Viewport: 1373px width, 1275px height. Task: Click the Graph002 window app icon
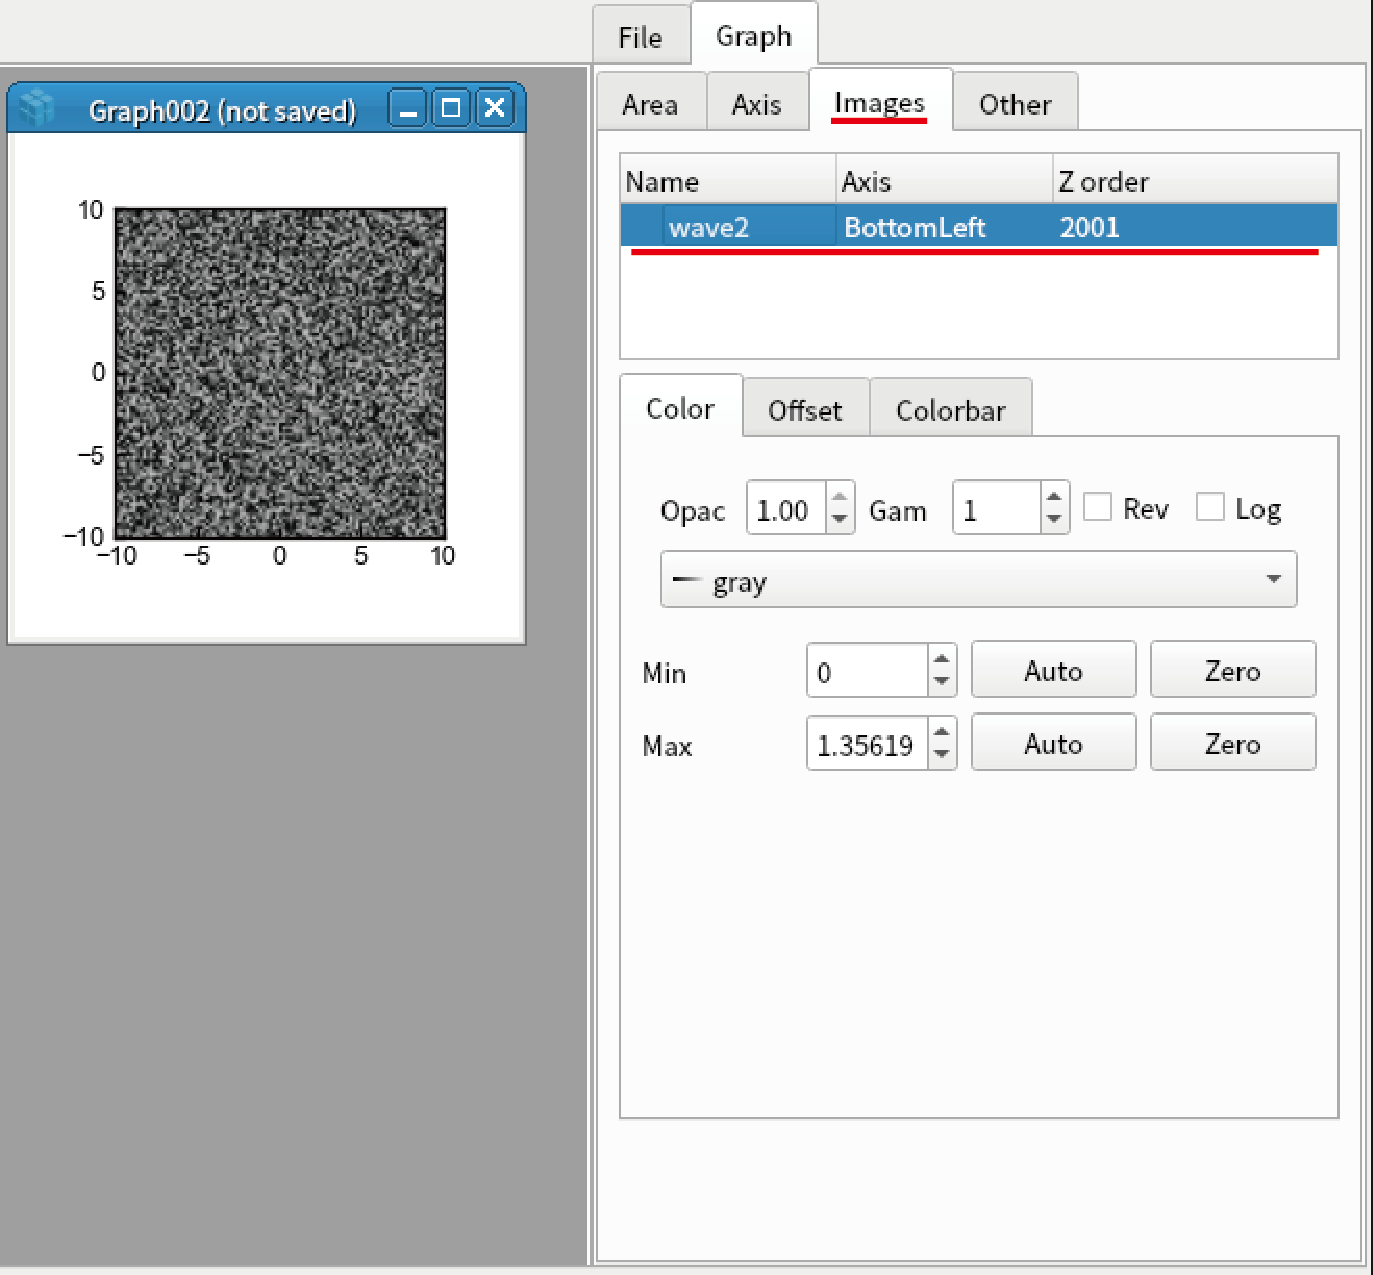(38, 108)
